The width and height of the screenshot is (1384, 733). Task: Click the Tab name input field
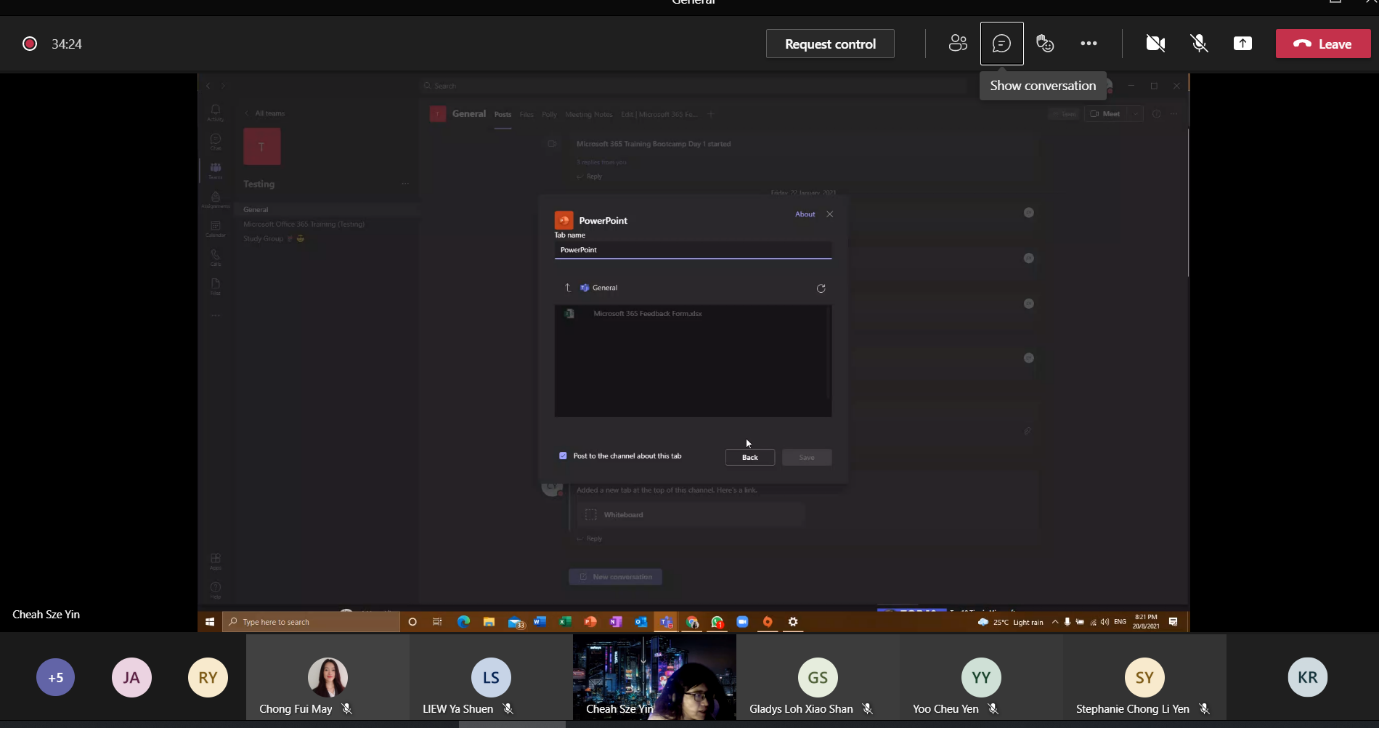pyautogui.click(x=693, y=250)
